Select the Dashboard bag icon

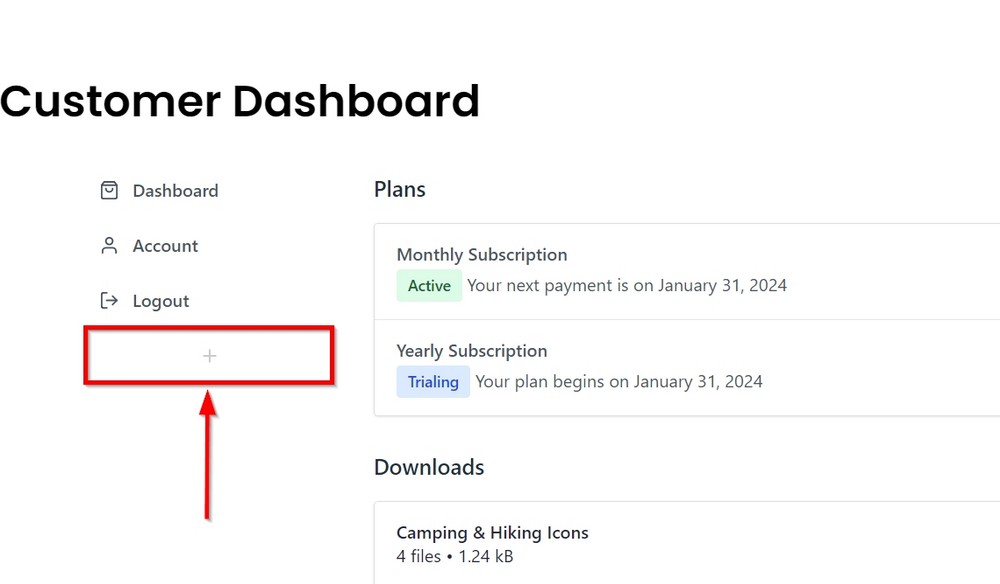[108, 190]
